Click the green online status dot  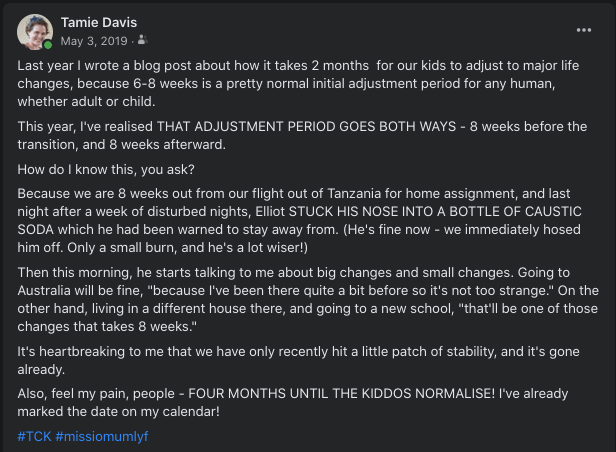[x=46, y=45]
